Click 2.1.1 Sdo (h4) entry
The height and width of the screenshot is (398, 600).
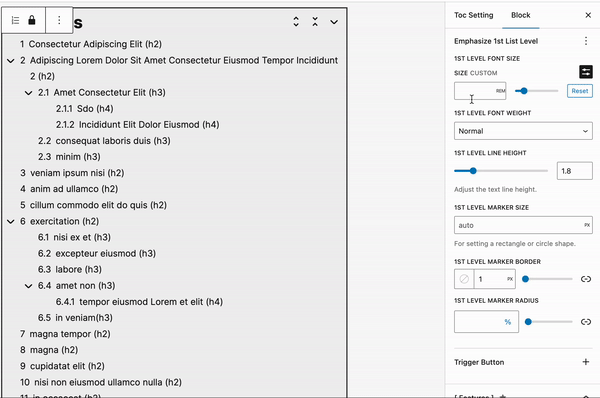(x=85, y=109)
